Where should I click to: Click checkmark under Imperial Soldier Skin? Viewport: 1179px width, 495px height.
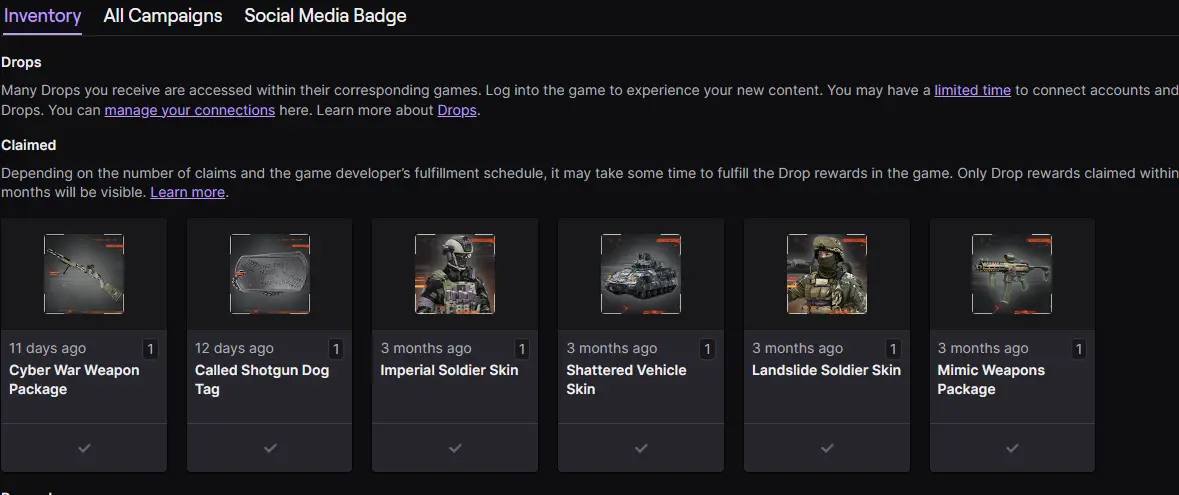coord(455,448)
